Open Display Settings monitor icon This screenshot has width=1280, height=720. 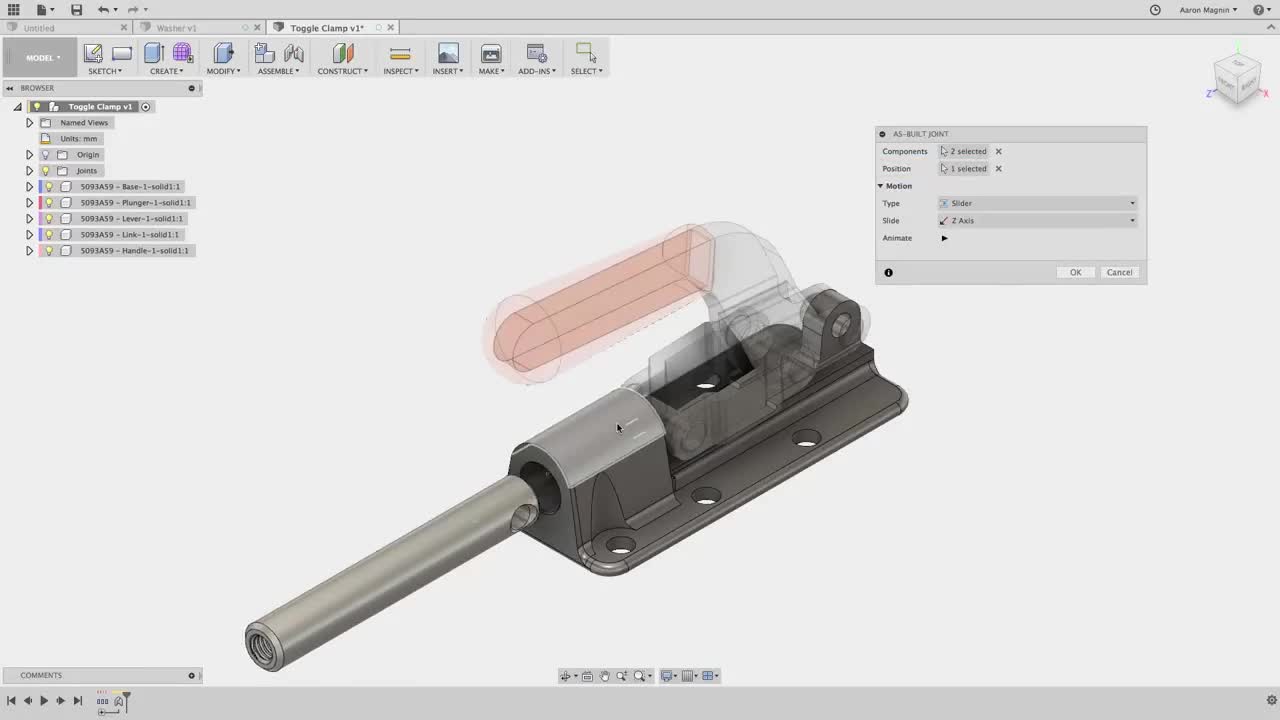tap(667, 676)
